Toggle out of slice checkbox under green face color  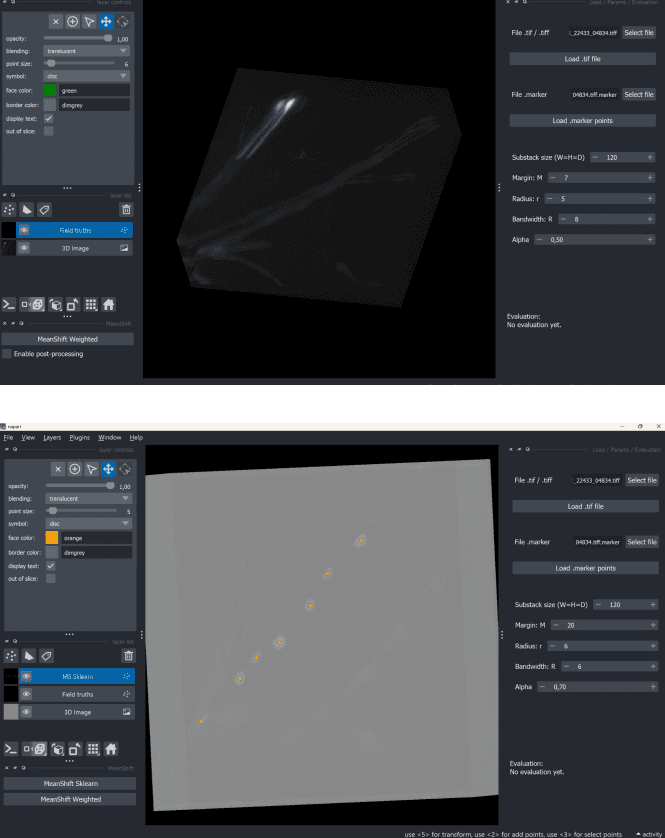click(49, 131)
